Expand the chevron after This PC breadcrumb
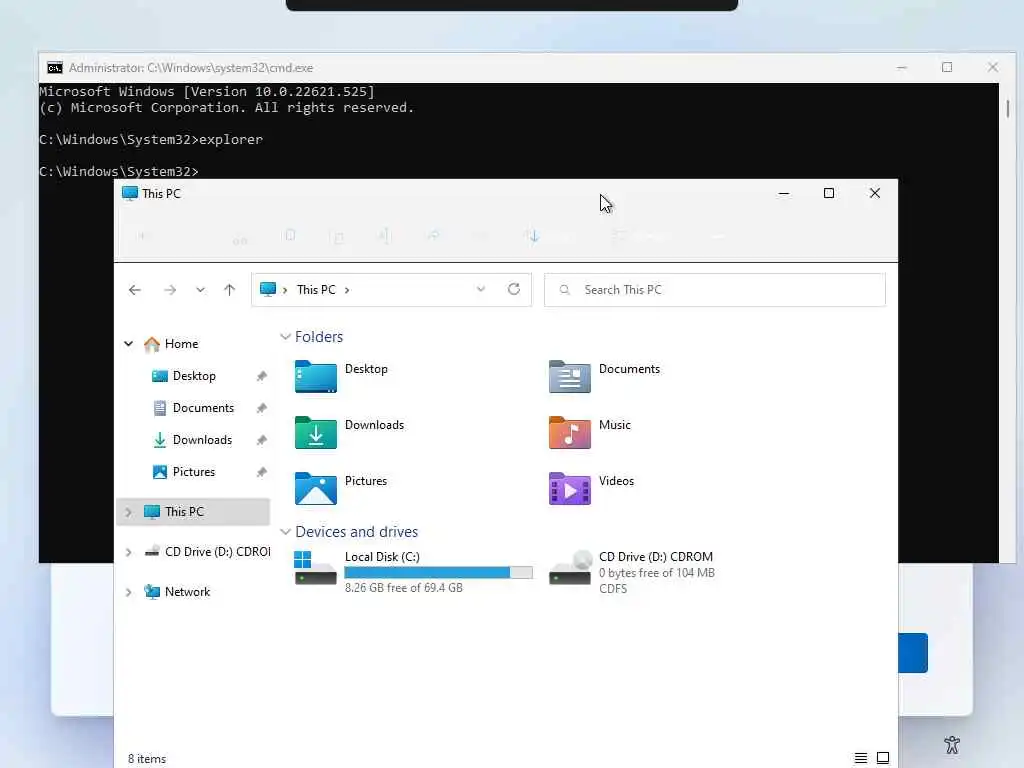 (x=347, y=290)
